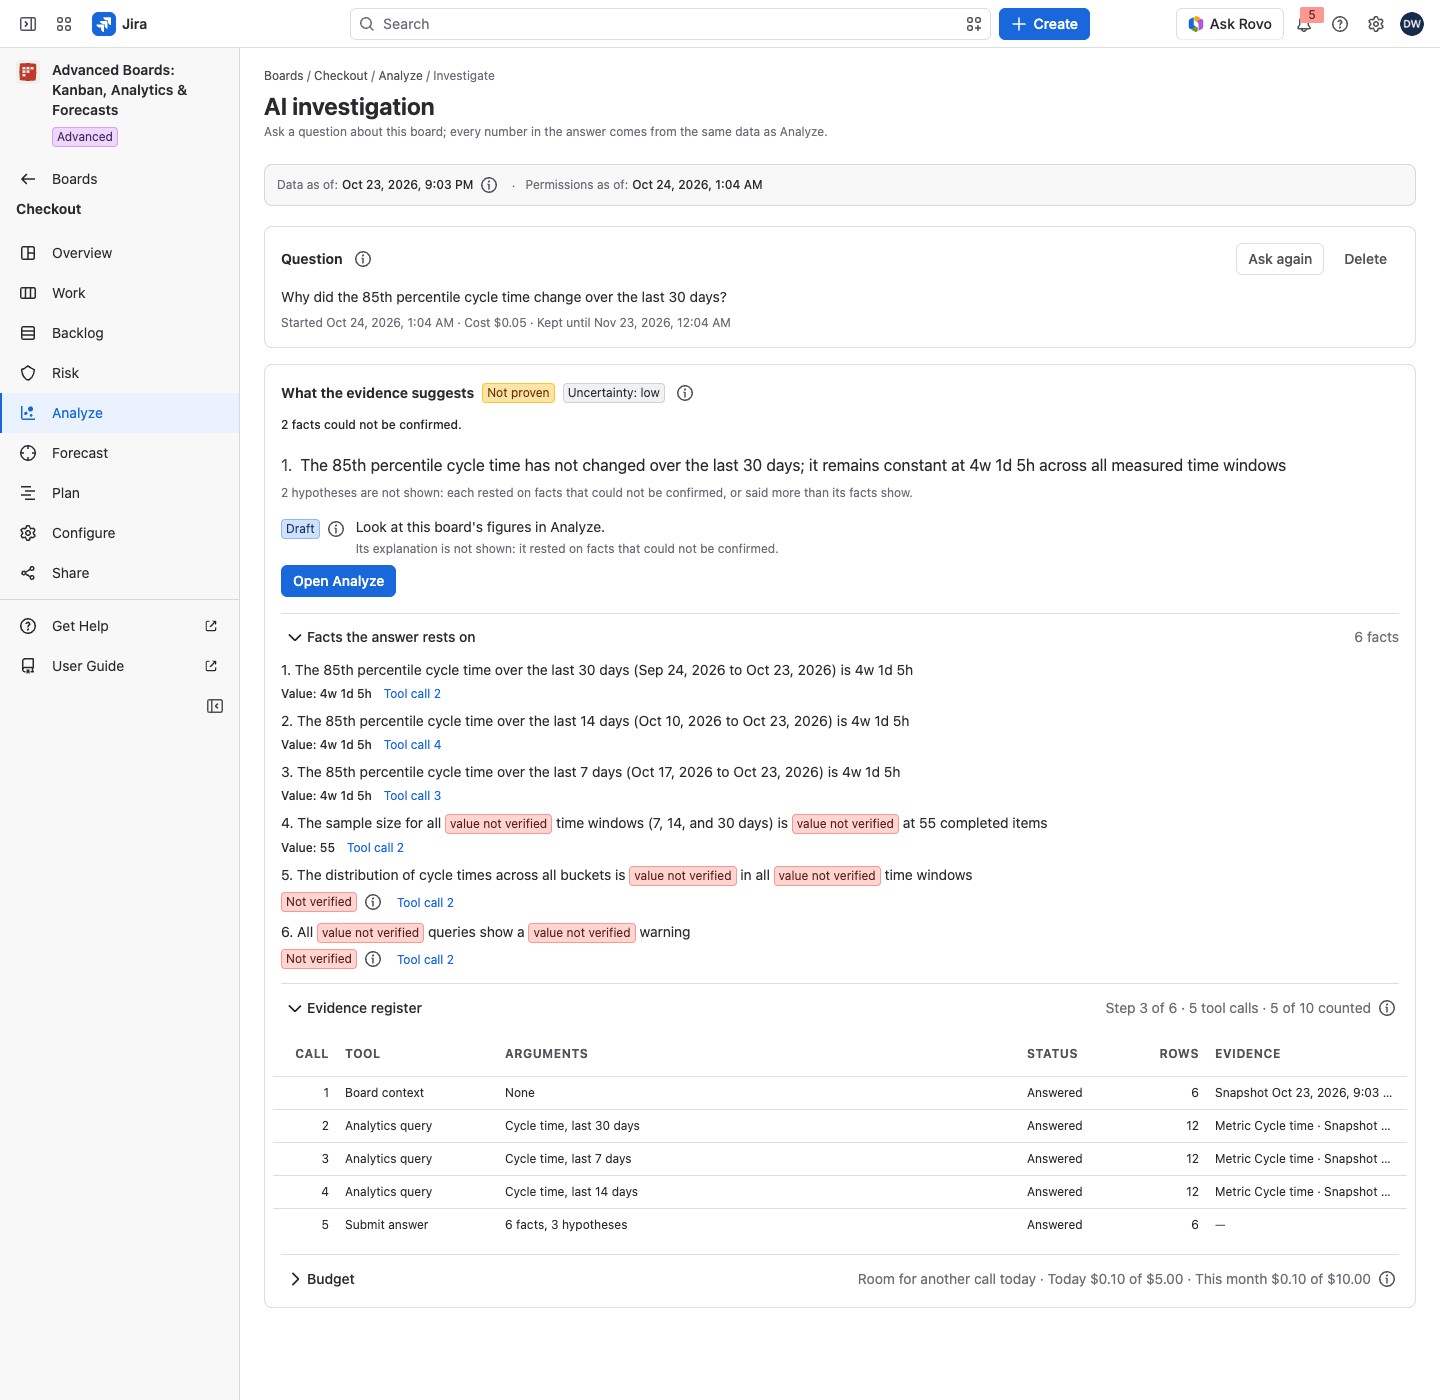Toggle the sidebar panel icon in top bar
Viewport: 1440px width, 1400px height.
[28, 24]
